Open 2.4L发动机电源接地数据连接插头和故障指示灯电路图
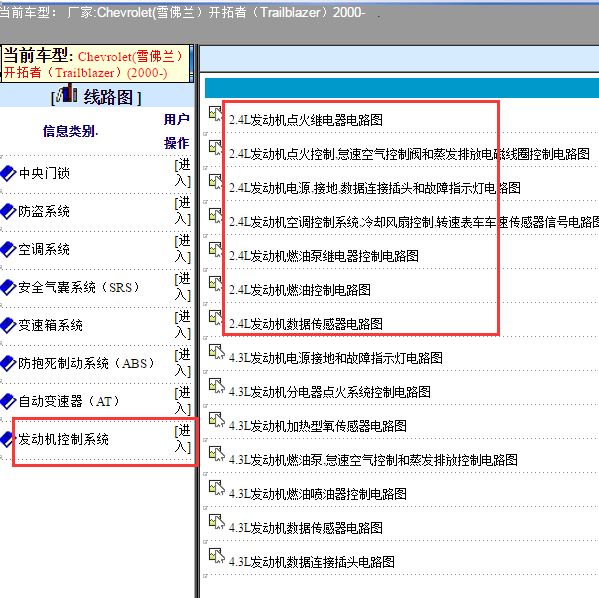 pyautogui.click(x=375, y=188)
